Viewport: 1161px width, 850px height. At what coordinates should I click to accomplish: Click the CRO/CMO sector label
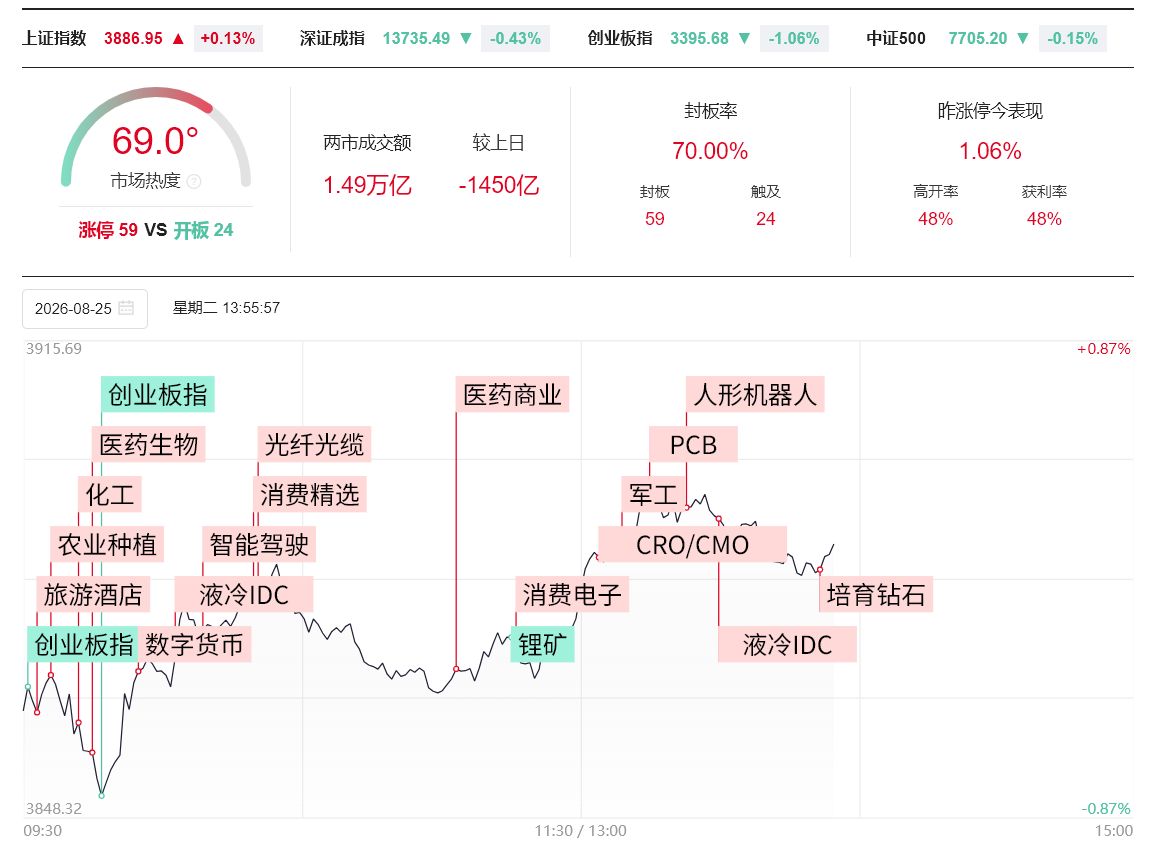coord(692,545)
